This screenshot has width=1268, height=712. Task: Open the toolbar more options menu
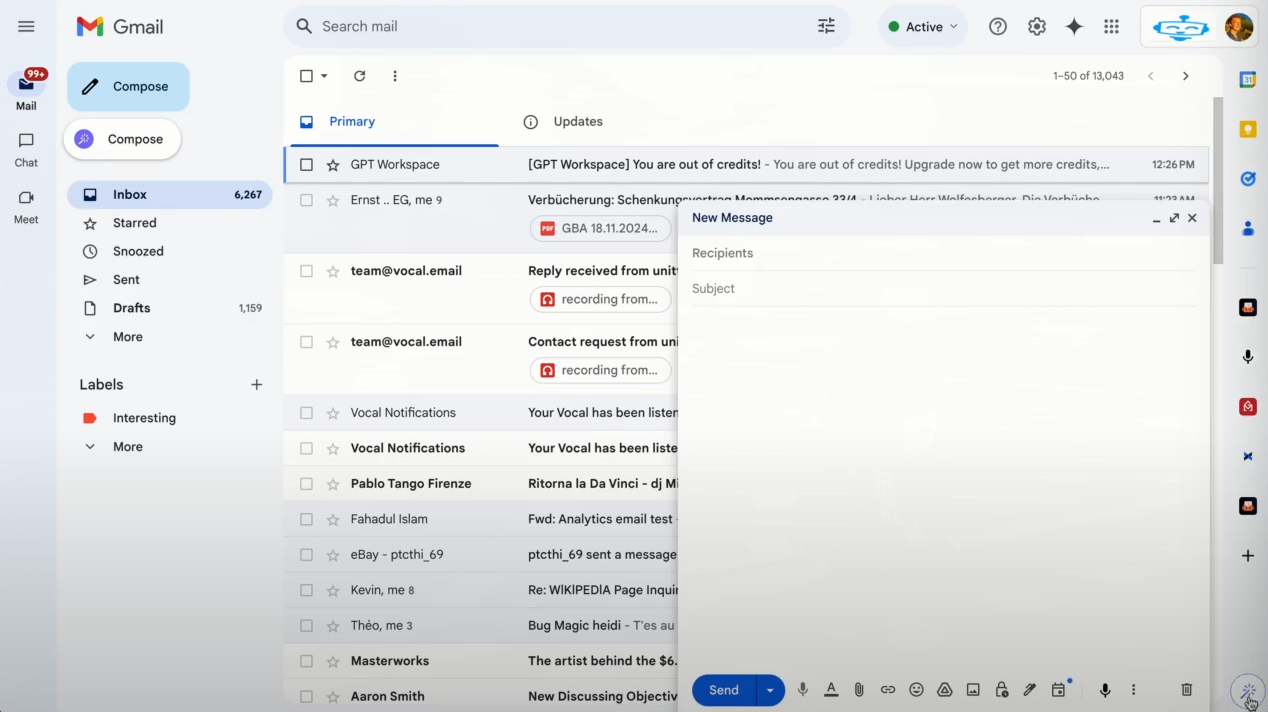click(395, 76)
